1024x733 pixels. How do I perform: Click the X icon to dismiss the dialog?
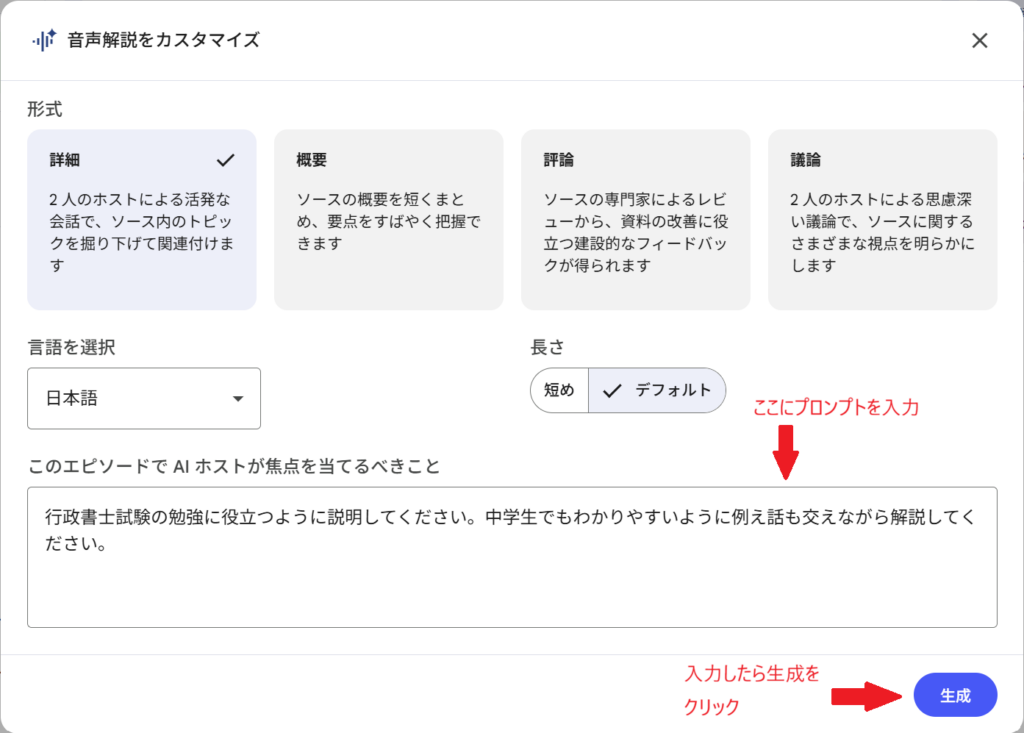[x=981, y=40]
